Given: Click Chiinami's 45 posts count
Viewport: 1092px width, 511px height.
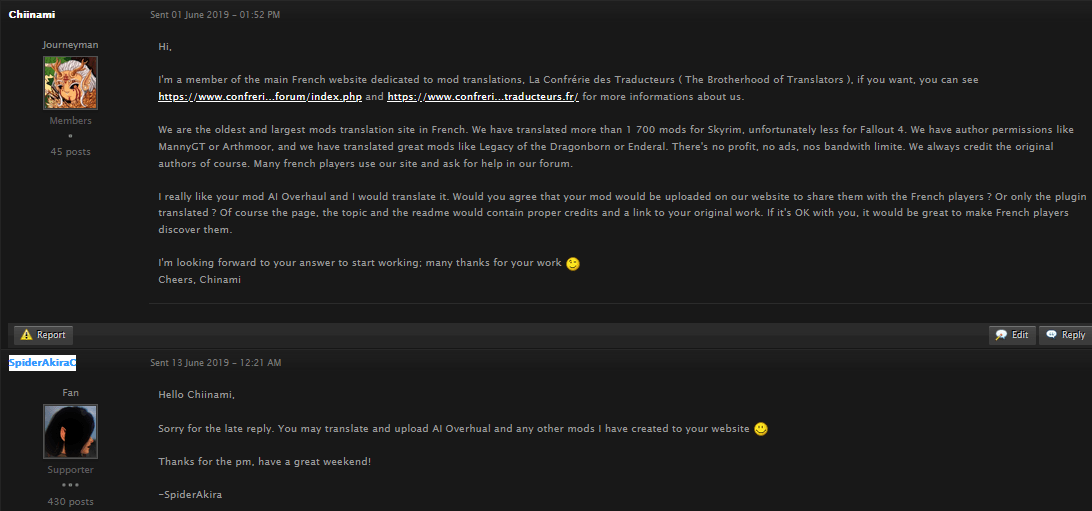Looking at the screenshot, I should (x=70, y=152).
